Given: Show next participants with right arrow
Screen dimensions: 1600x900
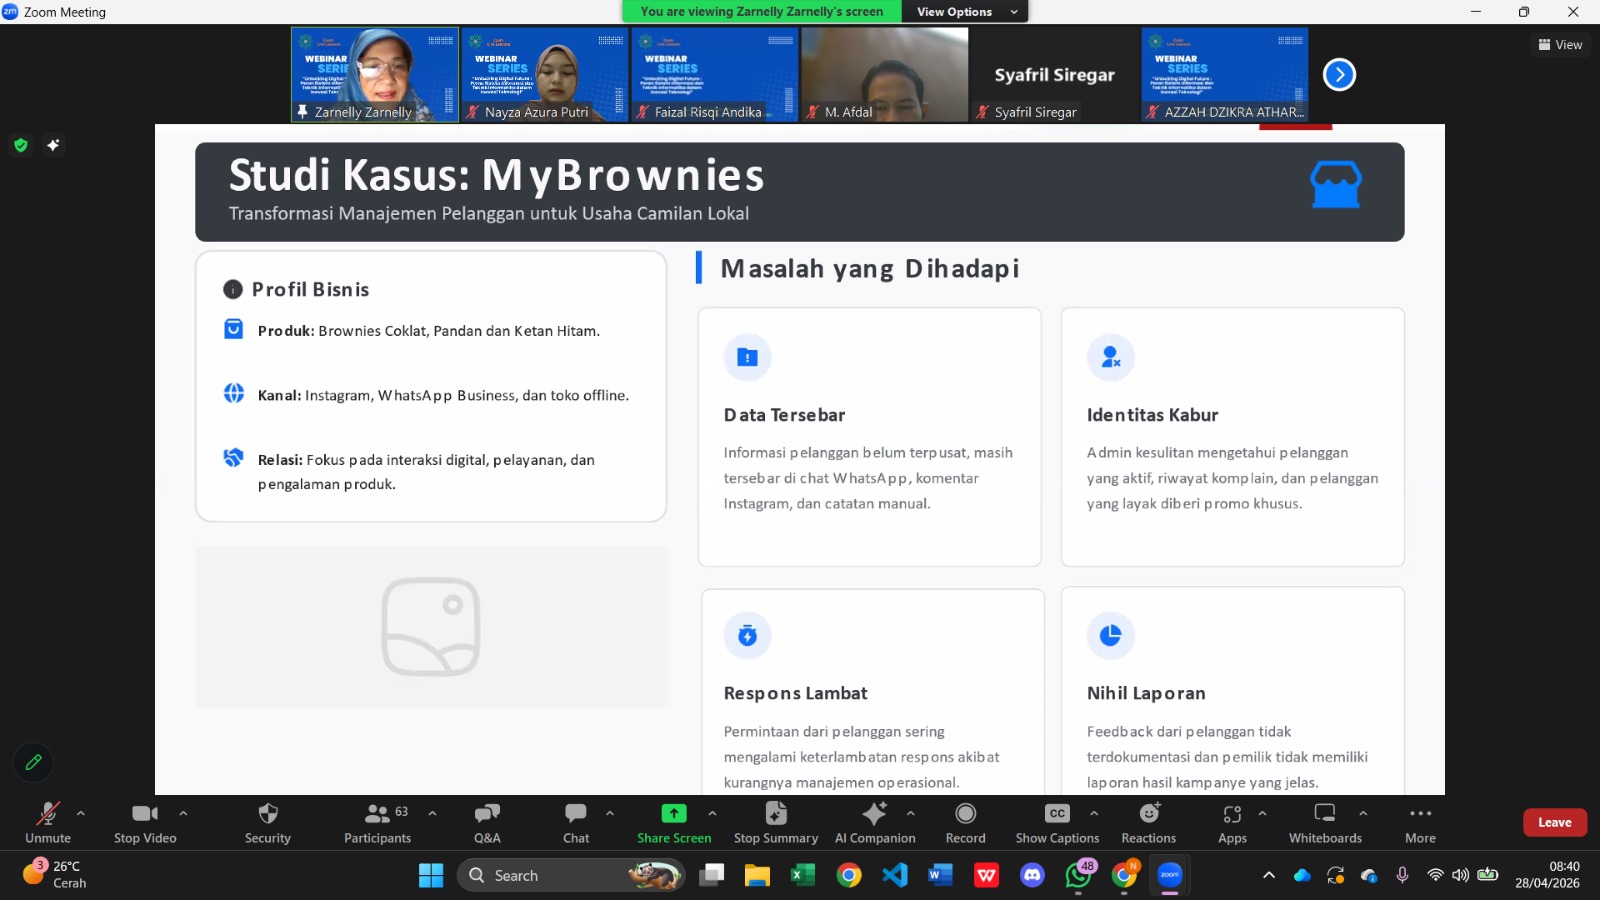Looking at the screenshot, I should point(1339,75).
